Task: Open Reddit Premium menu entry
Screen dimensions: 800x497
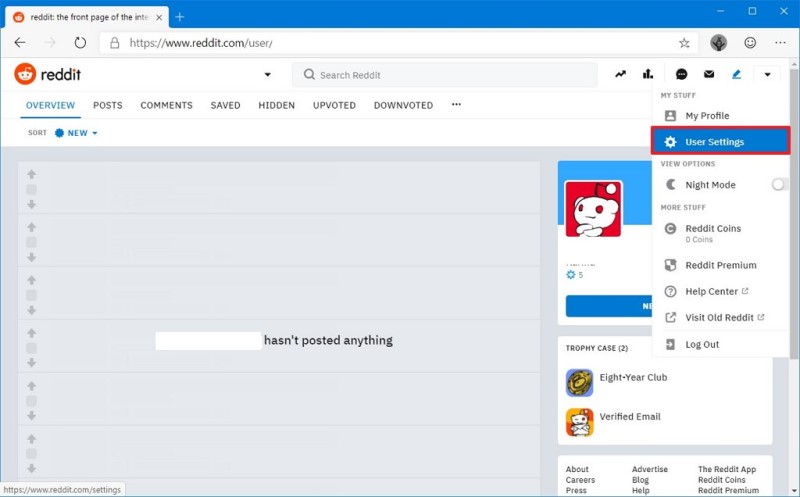Action: click(x=720, y=265)
